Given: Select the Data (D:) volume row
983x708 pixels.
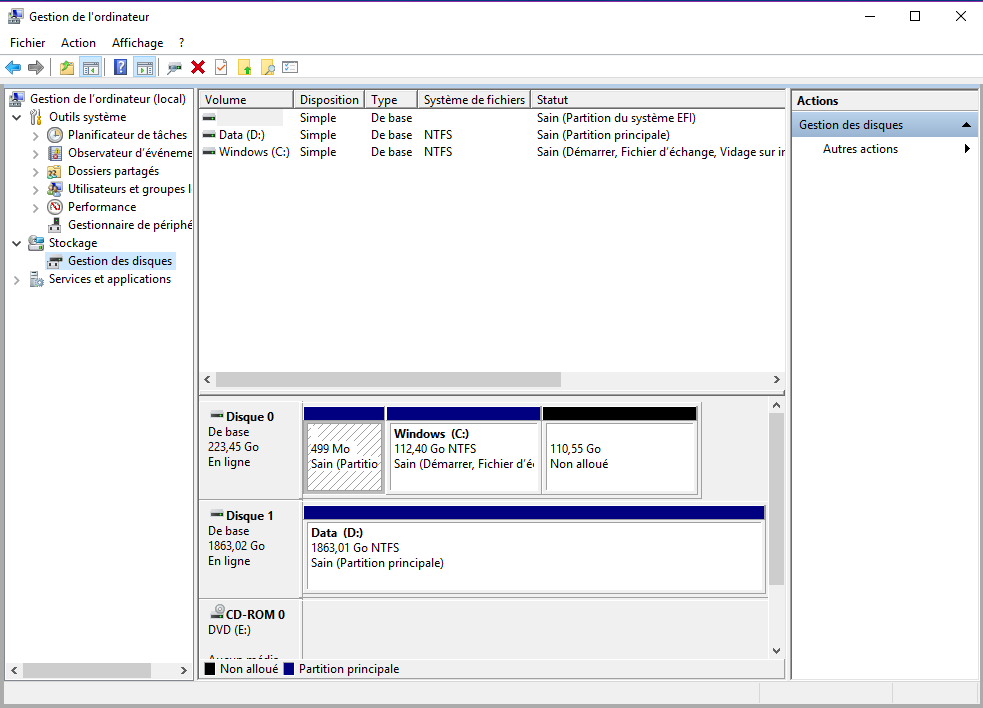Looking at the screenshot, I should coord(492,135).
